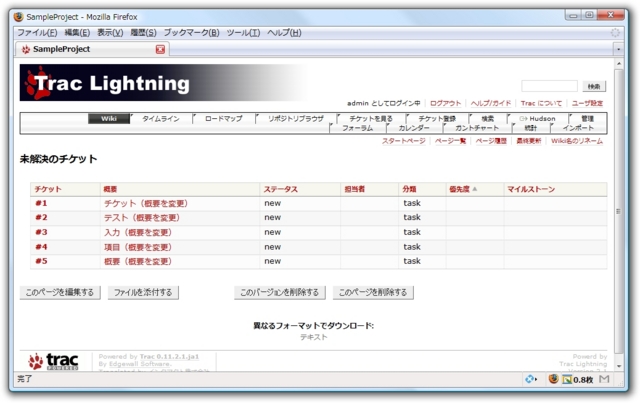Viewport: 640px width, 403px height.
Task: Open the テスト(概要を変更) summary link
Action: coord(142,218)
